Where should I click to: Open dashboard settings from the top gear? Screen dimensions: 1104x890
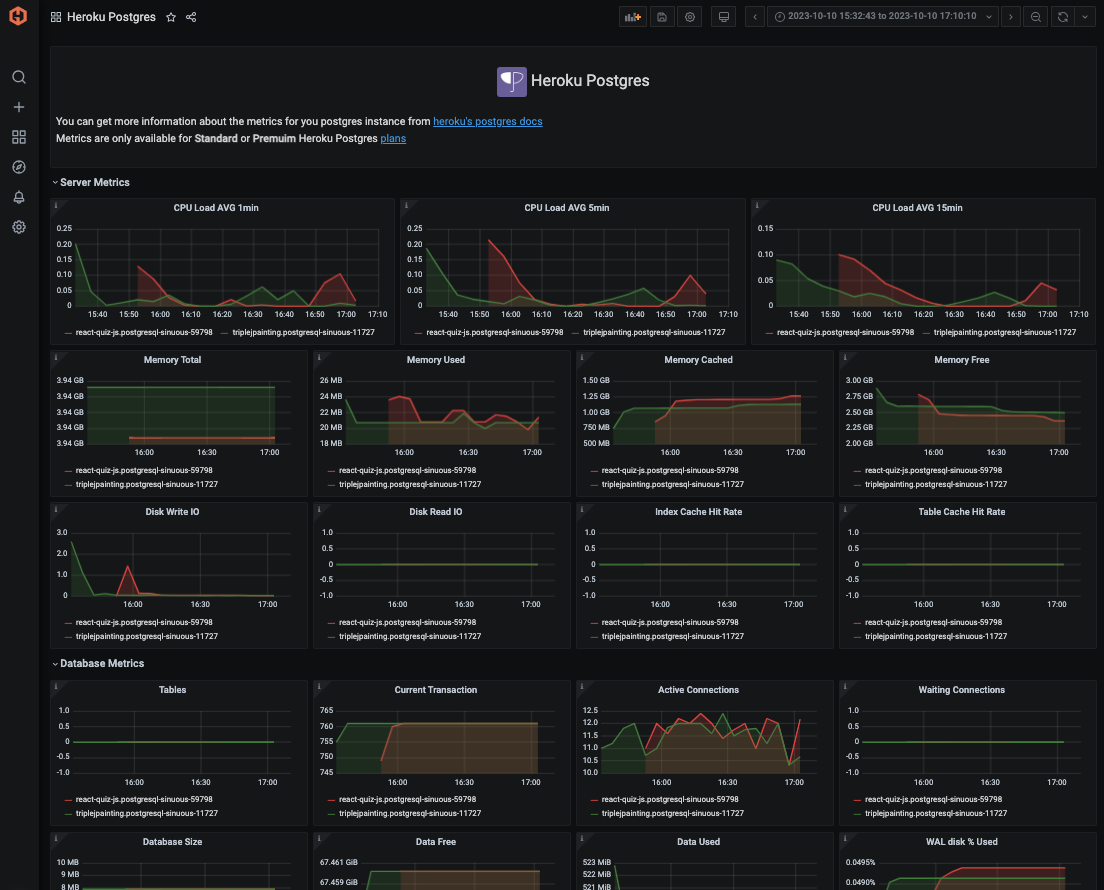click(x=690, y=17)
